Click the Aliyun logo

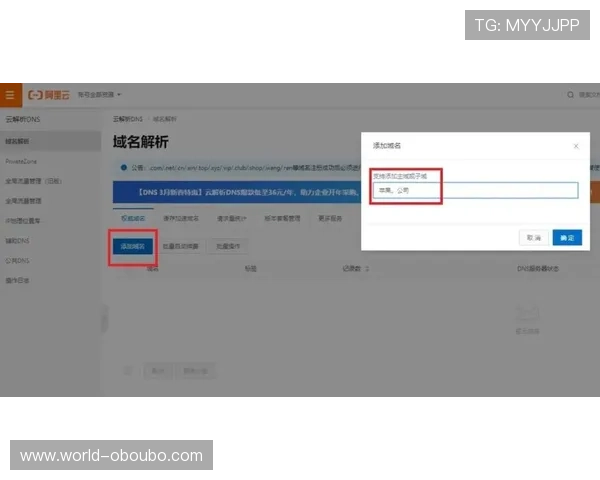(x=49, y=95)
